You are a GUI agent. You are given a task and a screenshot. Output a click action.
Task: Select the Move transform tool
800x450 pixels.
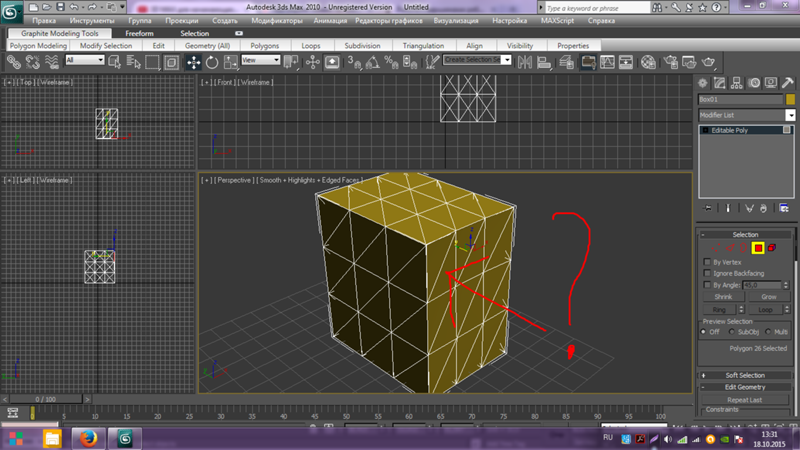193,62
